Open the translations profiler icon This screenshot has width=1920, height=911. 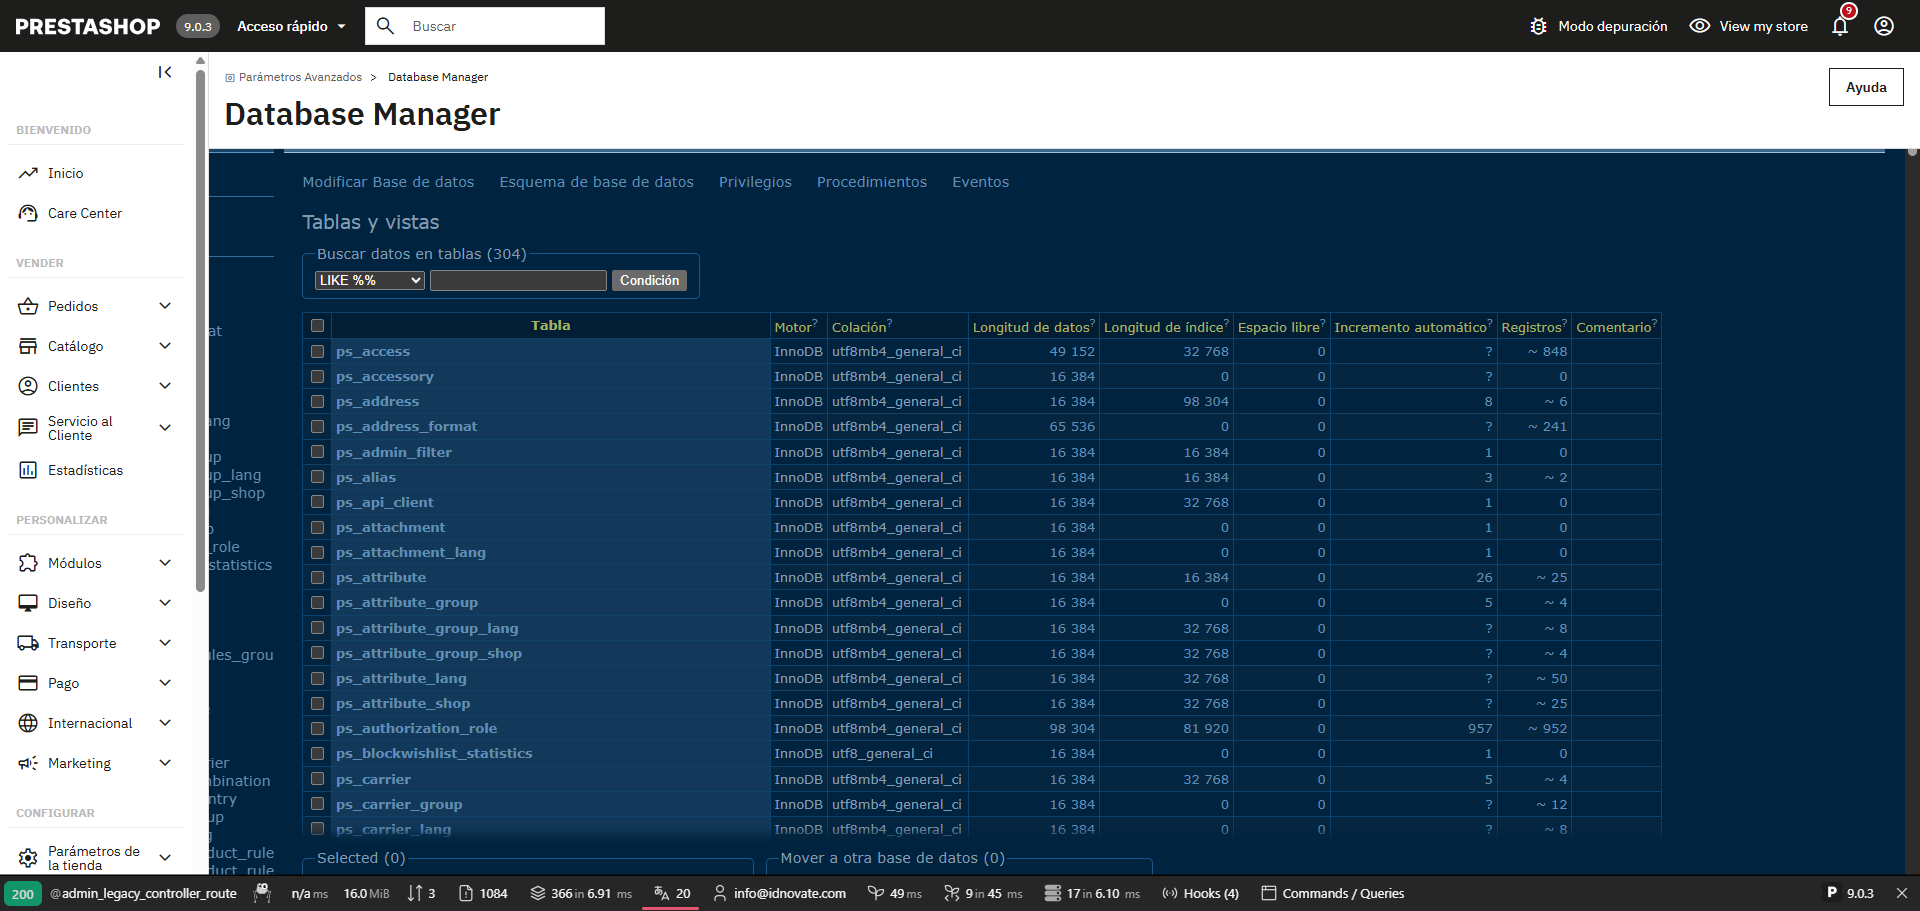point(661,893)
